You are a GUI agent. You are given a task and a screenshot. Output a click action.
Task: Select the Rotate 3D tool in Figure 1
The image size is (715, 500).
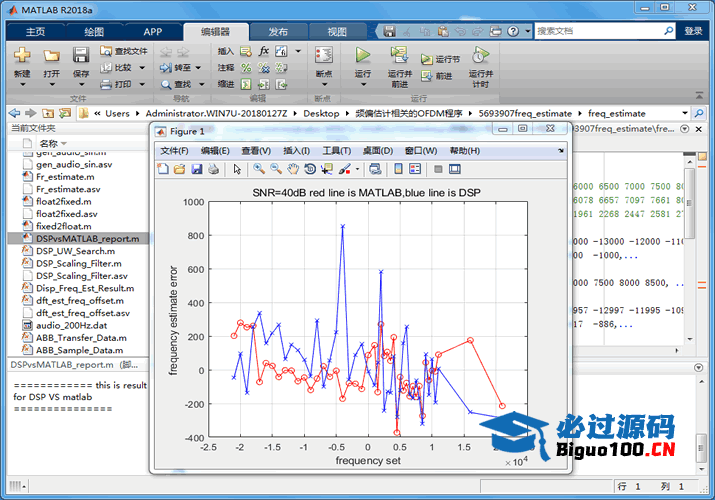click(310, 169)
